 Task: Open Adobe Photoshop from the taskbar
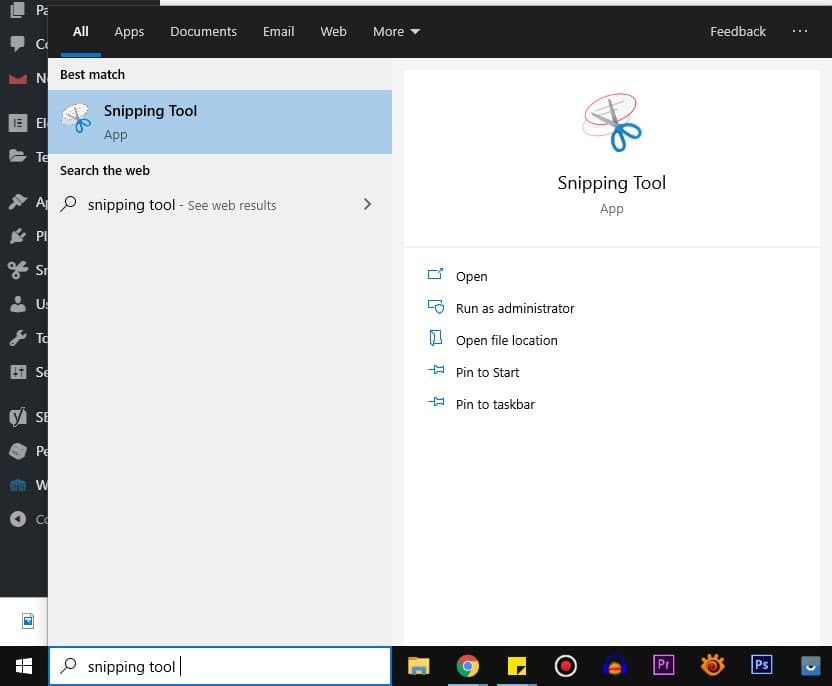(761, 665)
